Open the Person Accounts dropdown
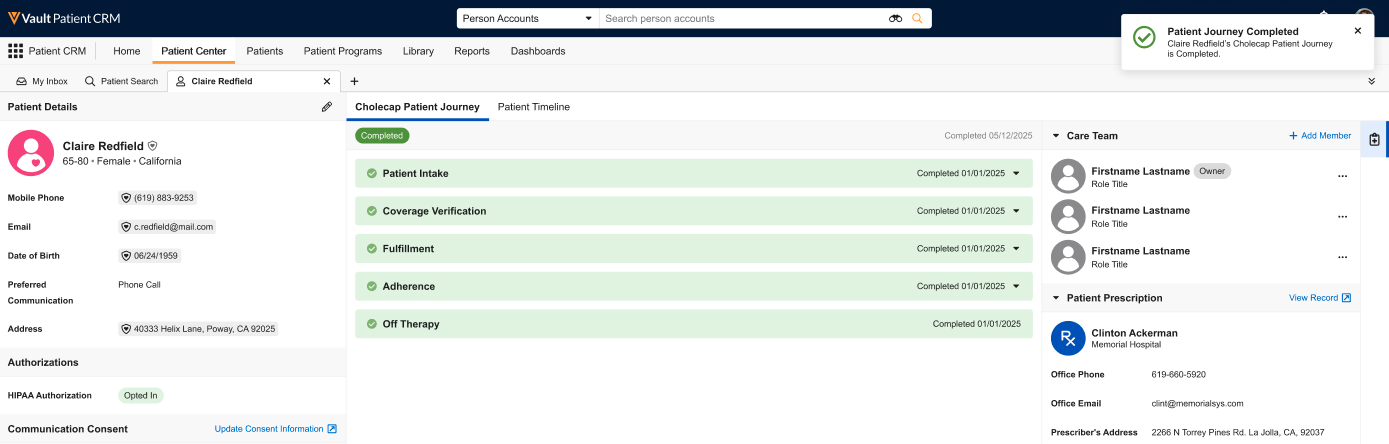 527,19
